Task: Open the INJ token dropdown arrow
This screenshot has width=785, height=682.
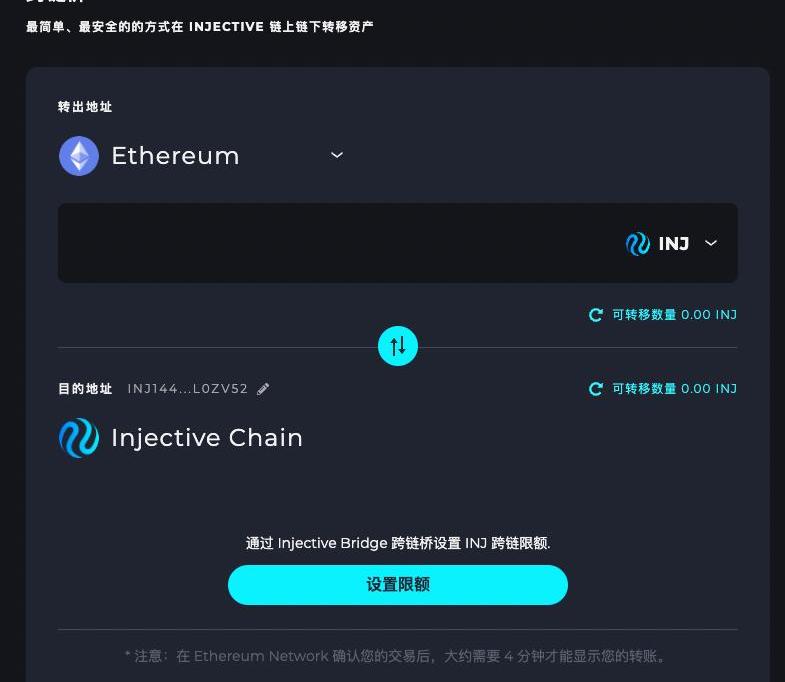Action: click(x=711, y=243)
